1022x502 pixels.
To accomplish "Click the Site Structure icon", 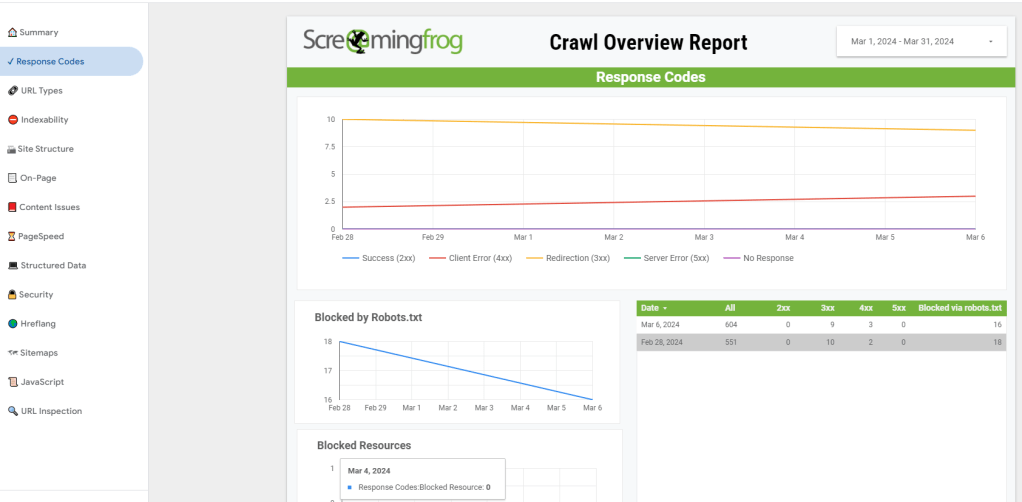I will [12, 149].
